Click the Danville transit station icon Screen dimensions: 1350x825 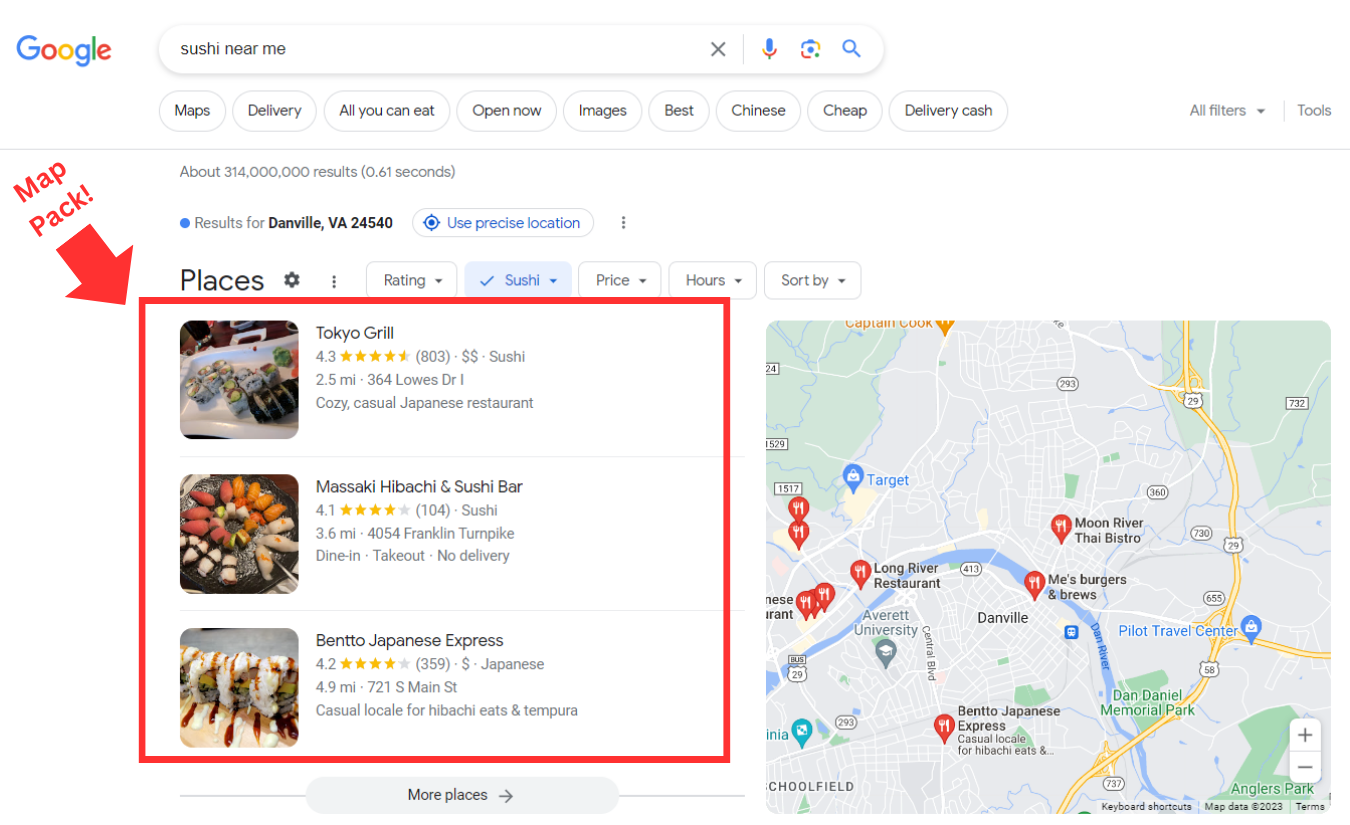pos(1071,632)
